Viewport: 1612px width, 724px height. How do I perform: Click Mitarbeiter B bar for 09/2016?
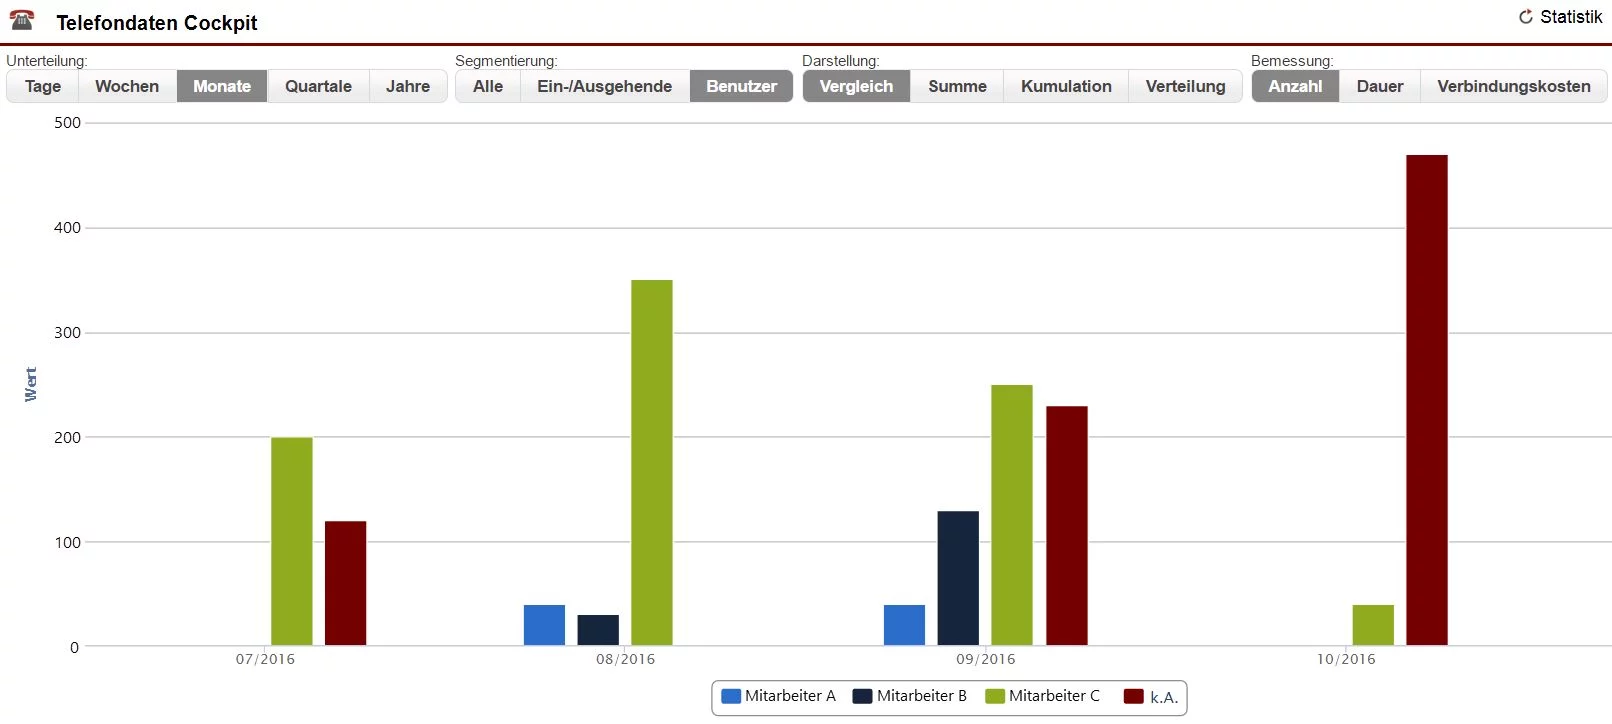coord(958,578)
